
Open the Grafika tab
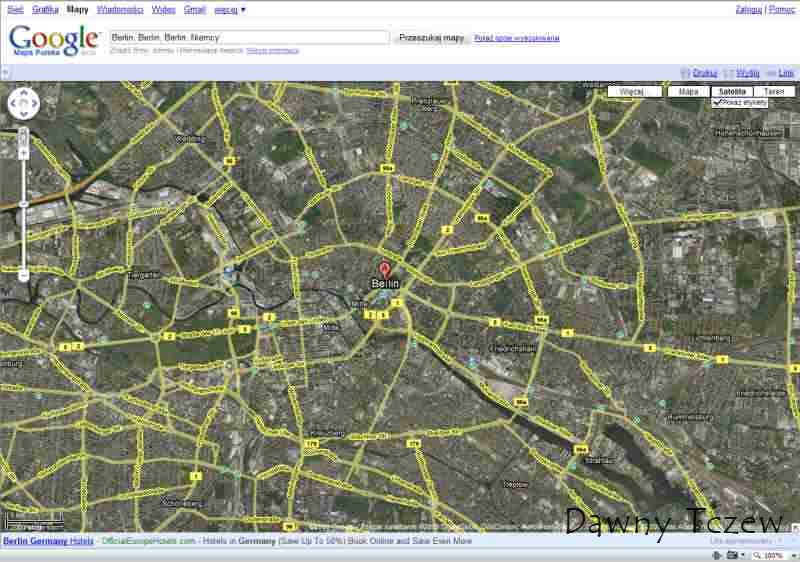(45, 9)
